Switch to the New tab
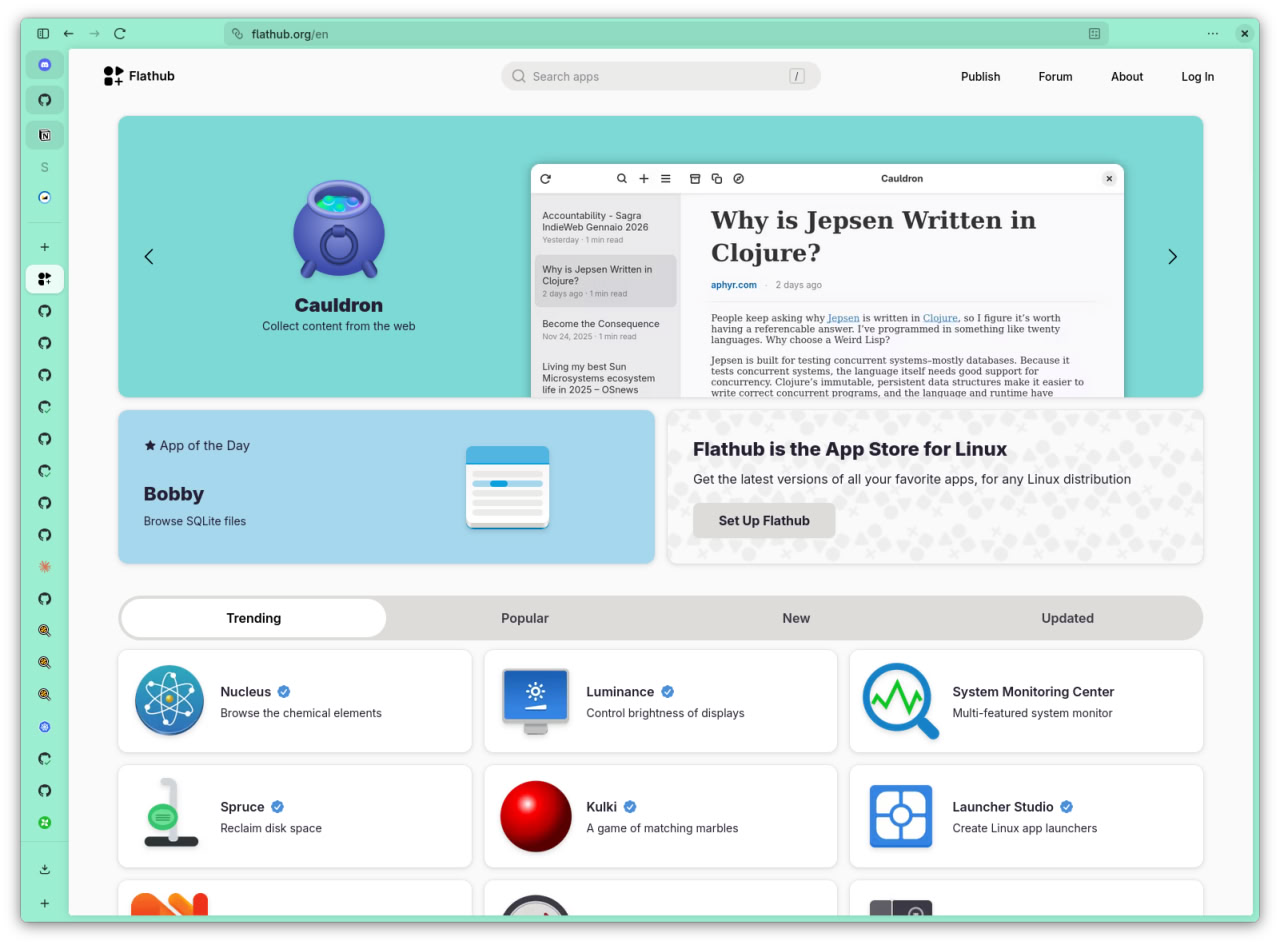This screenshot has width=1280, height=945. (796, 618)
